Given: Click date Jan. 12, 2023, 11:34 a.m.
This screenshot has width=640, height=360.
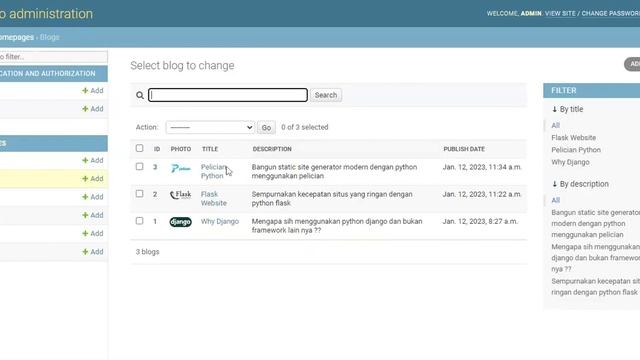Looking at the screenshot, I should coord(482,167).
